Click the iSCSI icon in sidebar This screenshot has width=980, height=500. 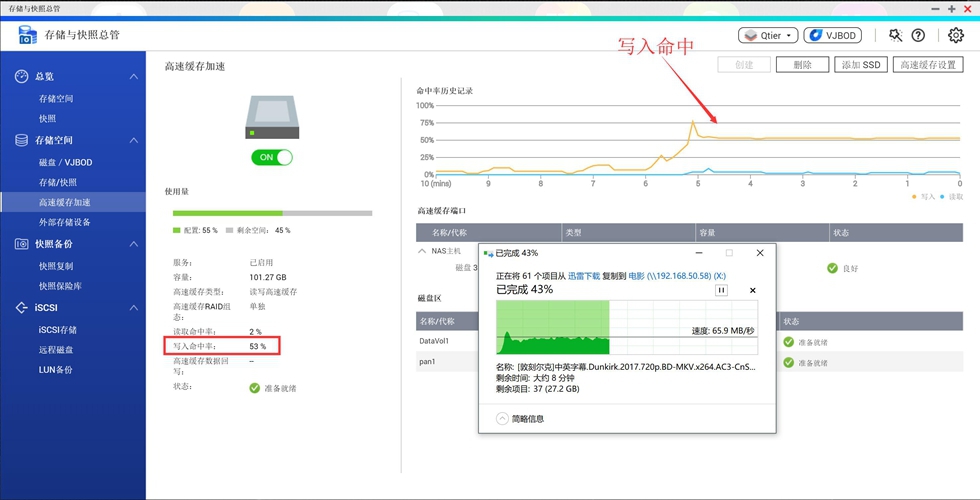point(21,308)
